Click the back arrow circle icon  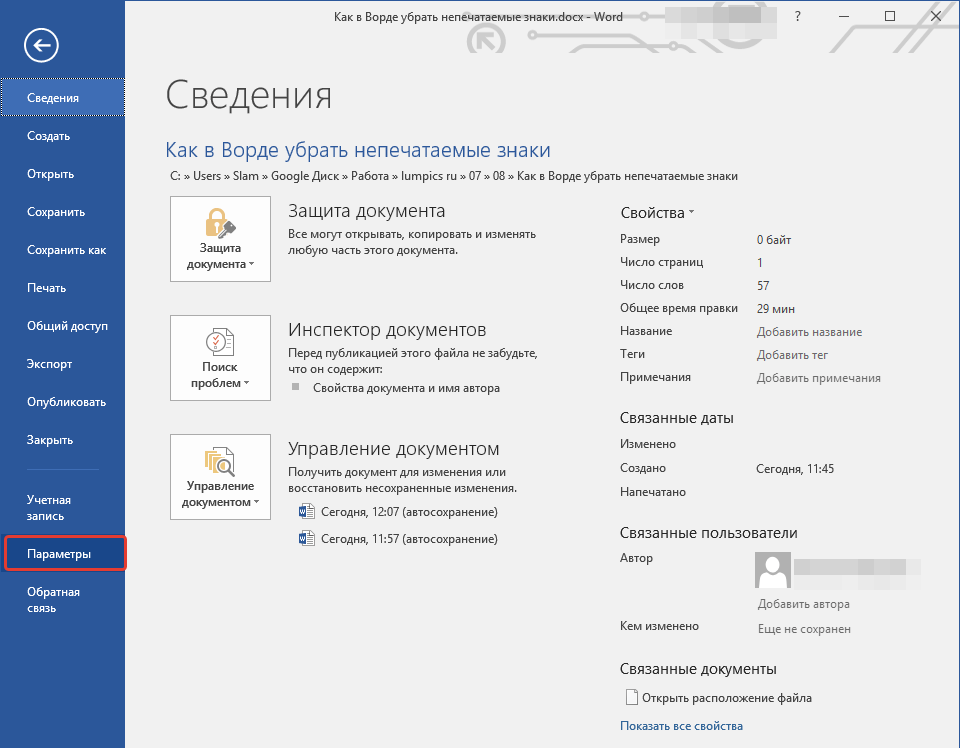(43, 44)
